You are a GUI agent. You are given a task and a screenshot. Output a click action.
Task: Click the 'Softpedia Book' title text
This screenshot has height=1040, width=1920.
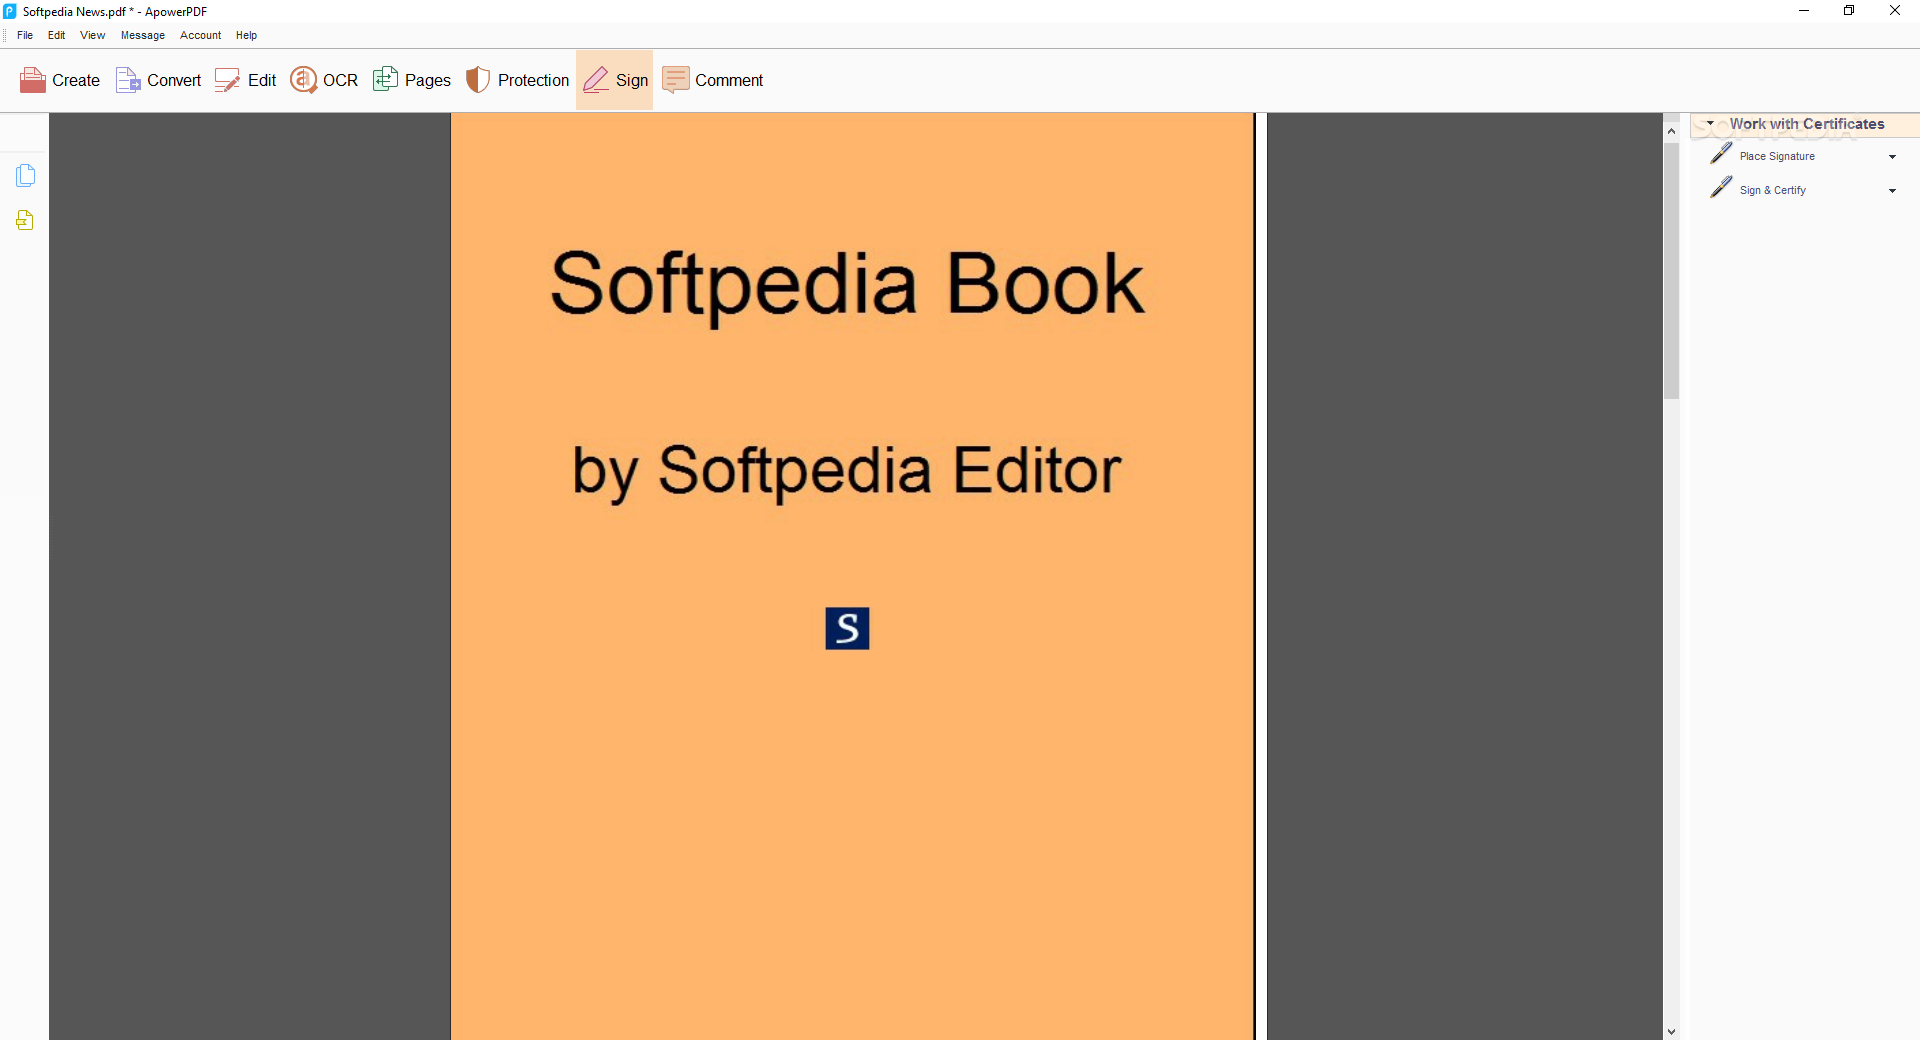847,285
